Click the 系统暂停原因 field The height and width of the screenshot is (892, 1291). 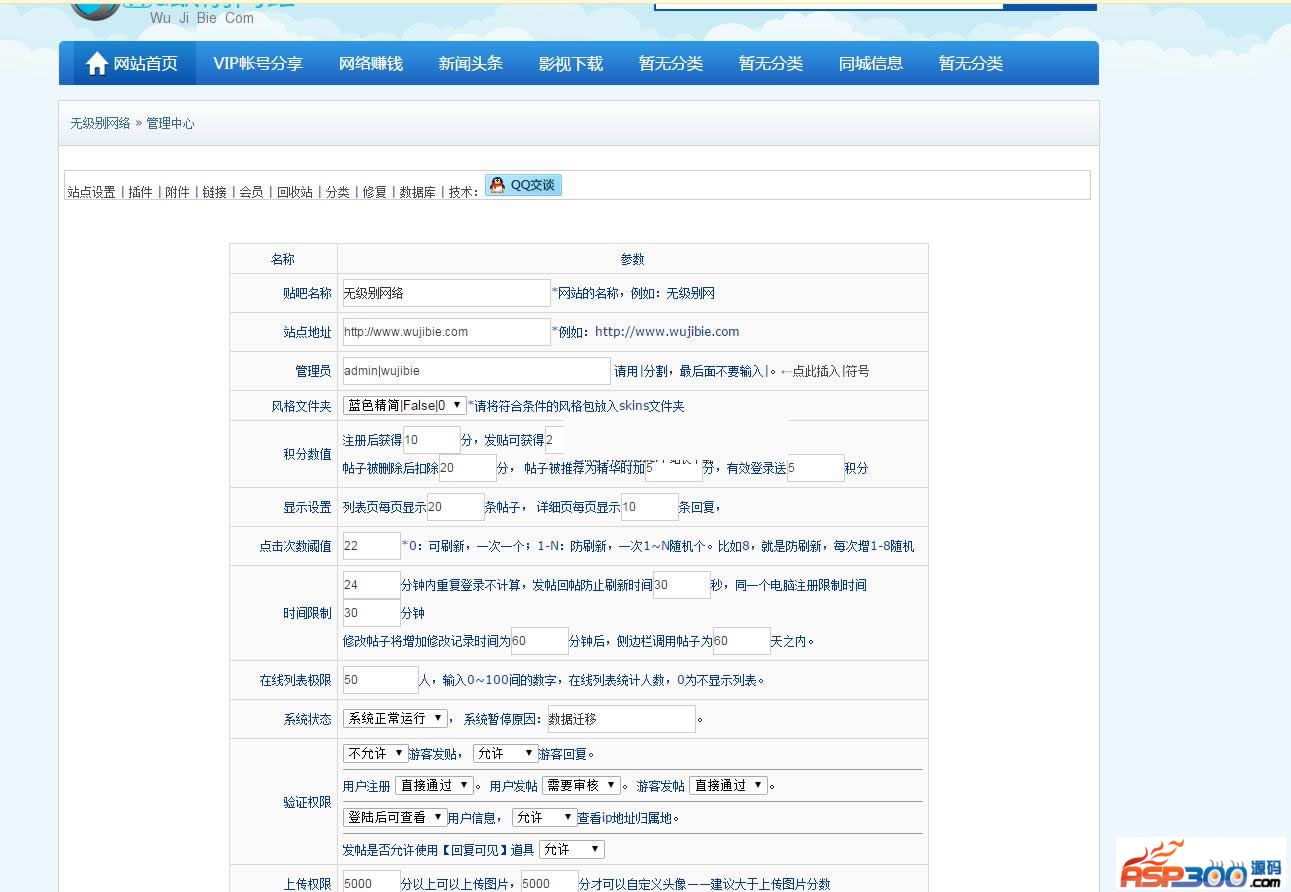click(x=621, y=719)
